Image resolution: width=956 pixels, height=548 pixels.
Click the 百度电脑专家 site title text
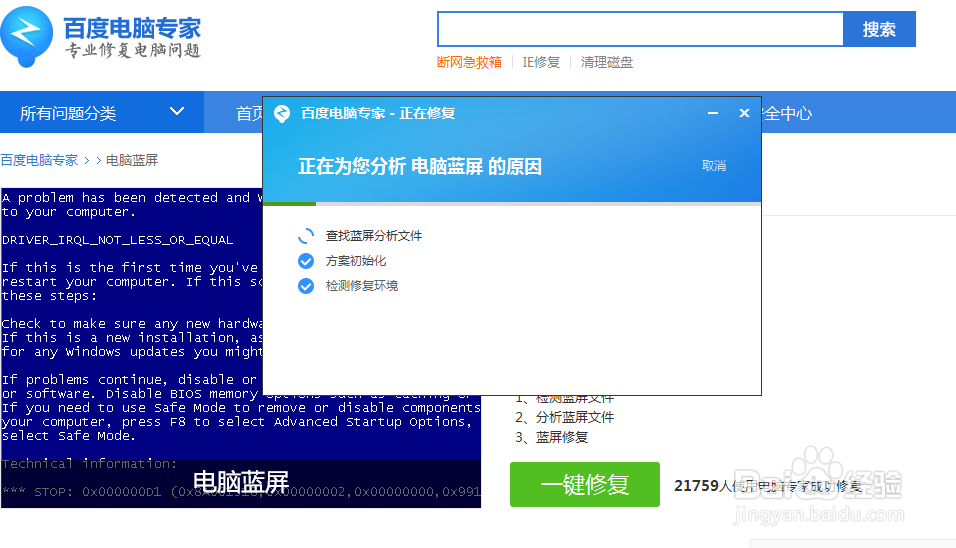(132, 28)
